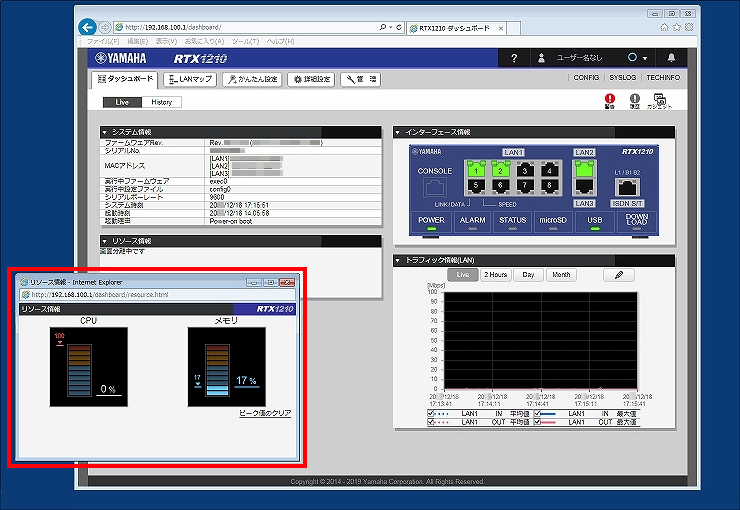
Task: Click the LAN2 port on router image
Action: [x=584, y=168]
